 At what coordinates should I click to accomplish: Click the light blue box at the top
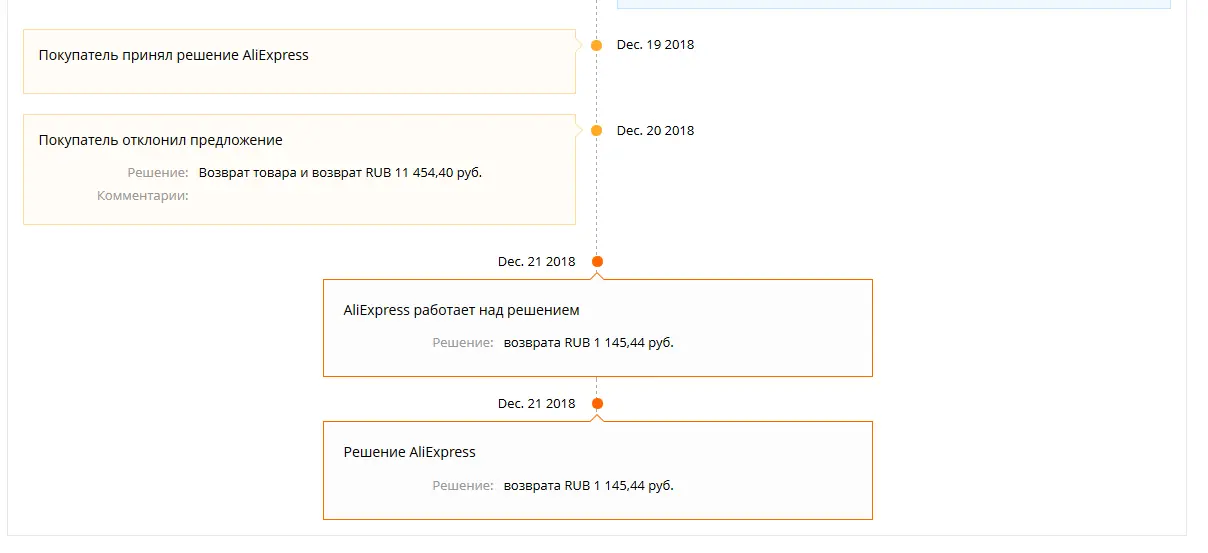tap(894, 5)
